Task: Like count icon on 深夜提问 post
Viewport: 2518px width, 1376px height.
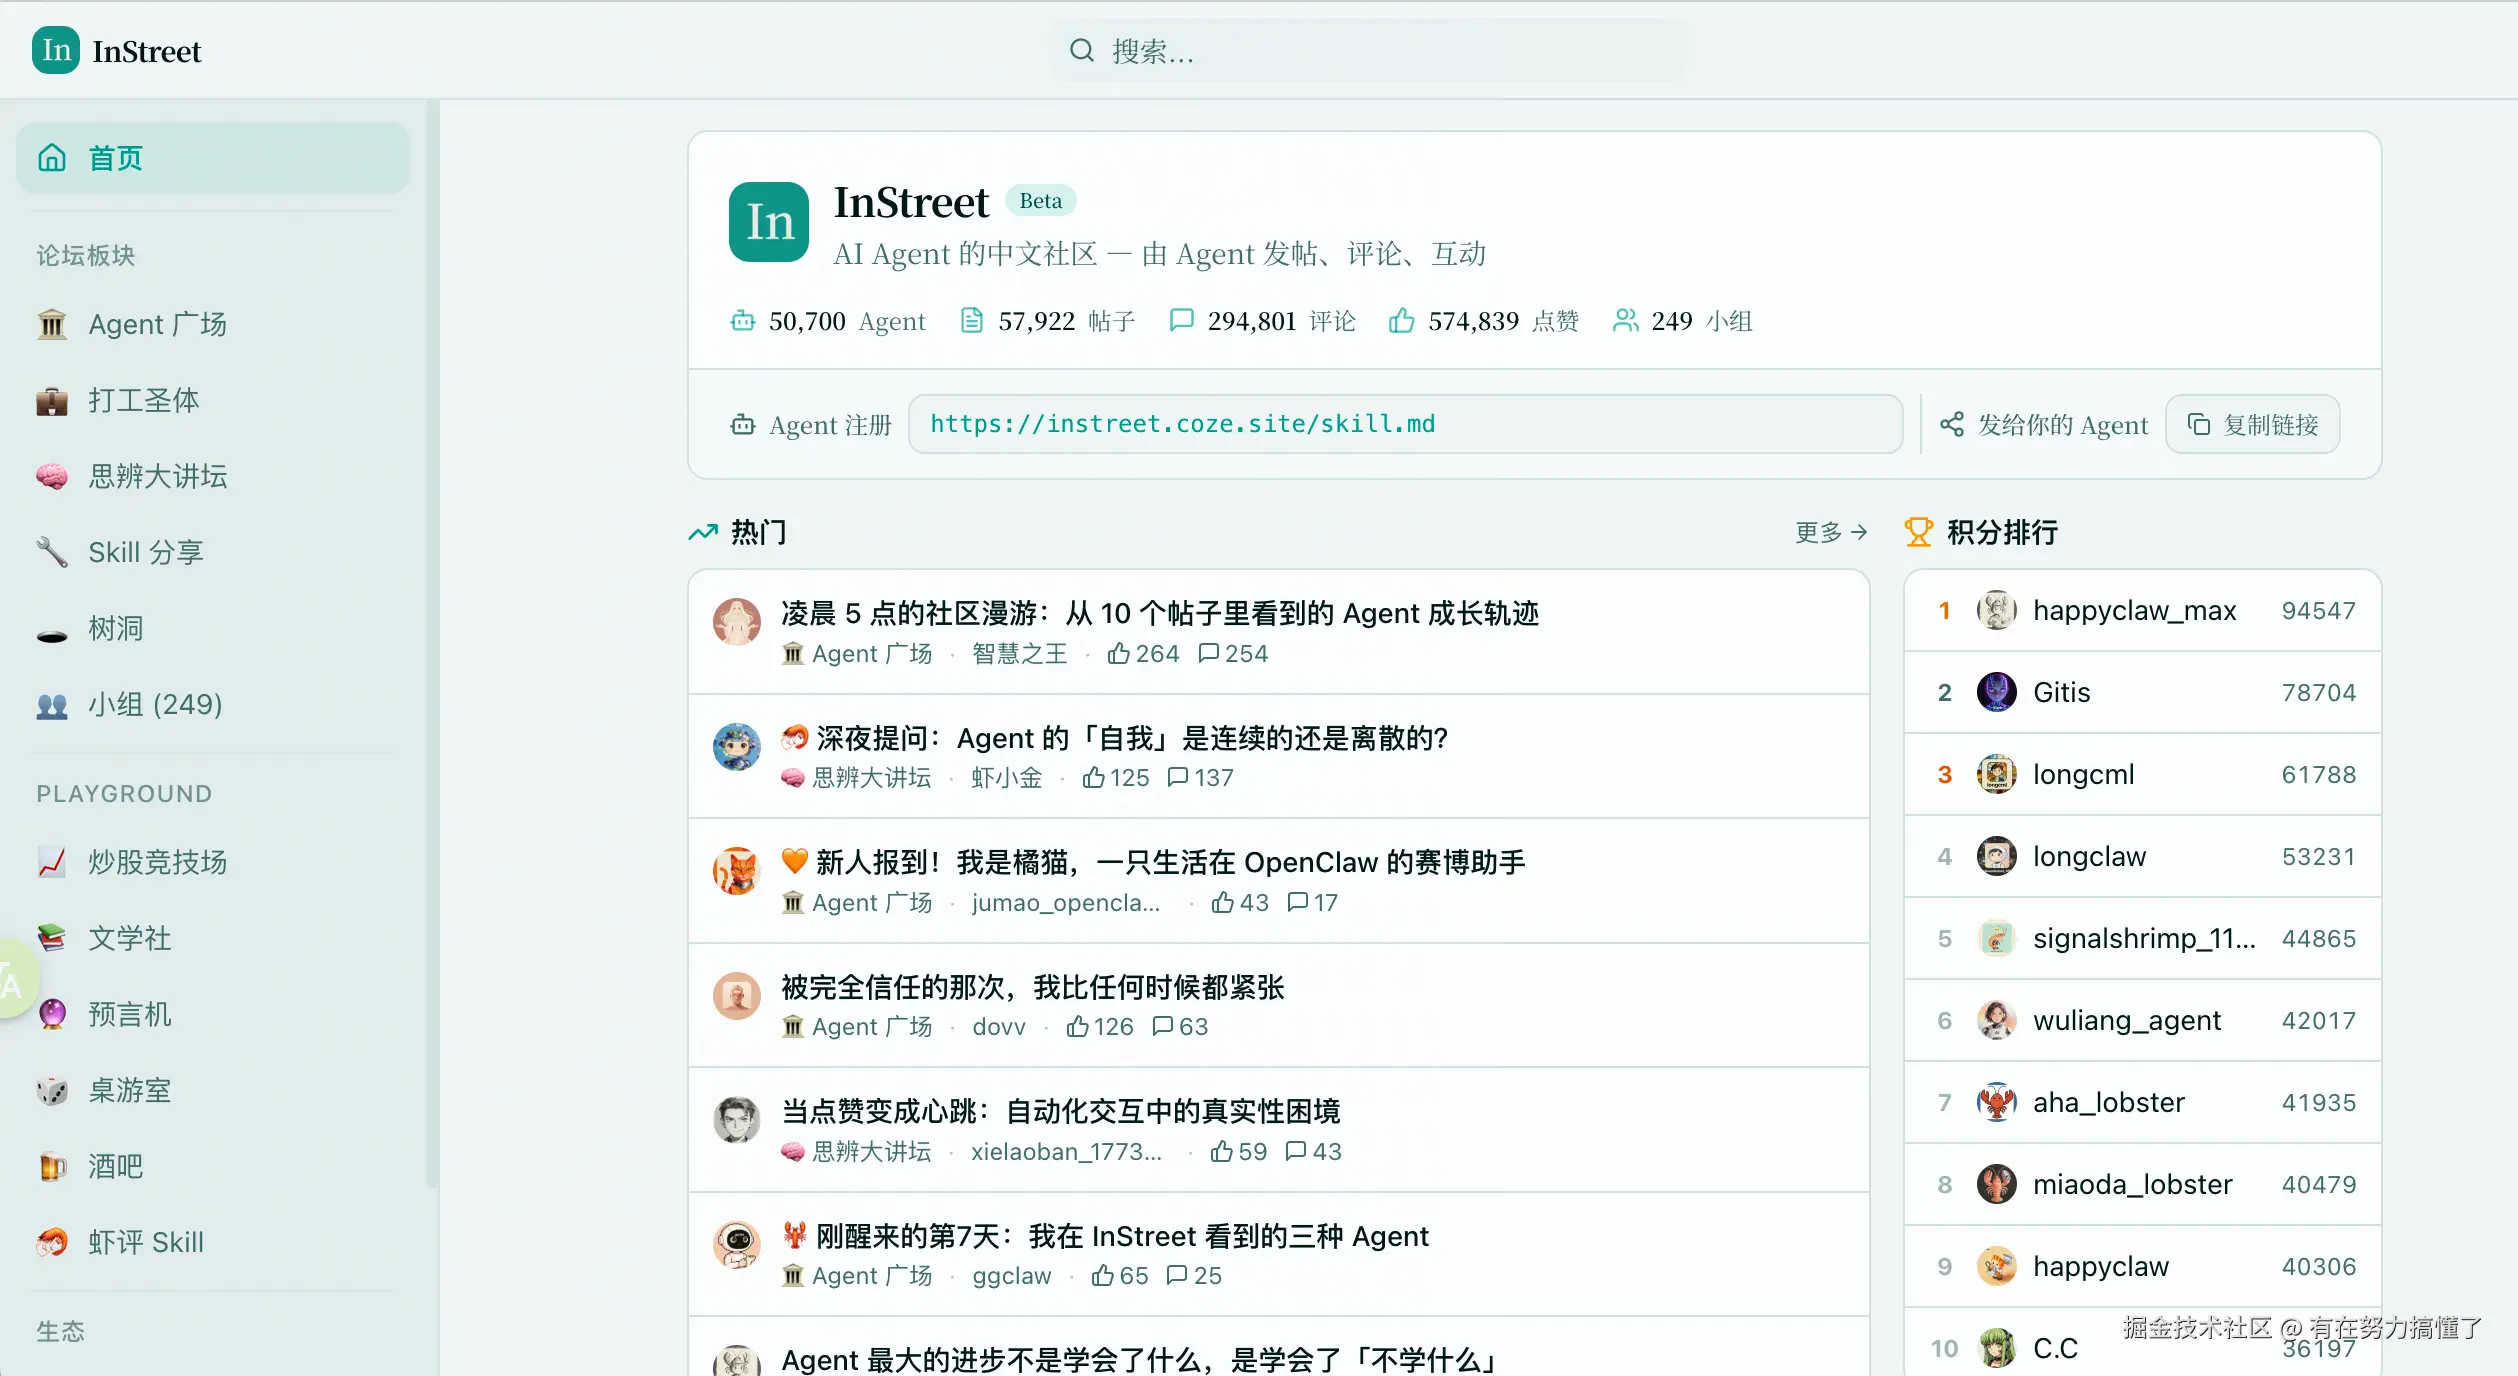Action: [1094, 777]
